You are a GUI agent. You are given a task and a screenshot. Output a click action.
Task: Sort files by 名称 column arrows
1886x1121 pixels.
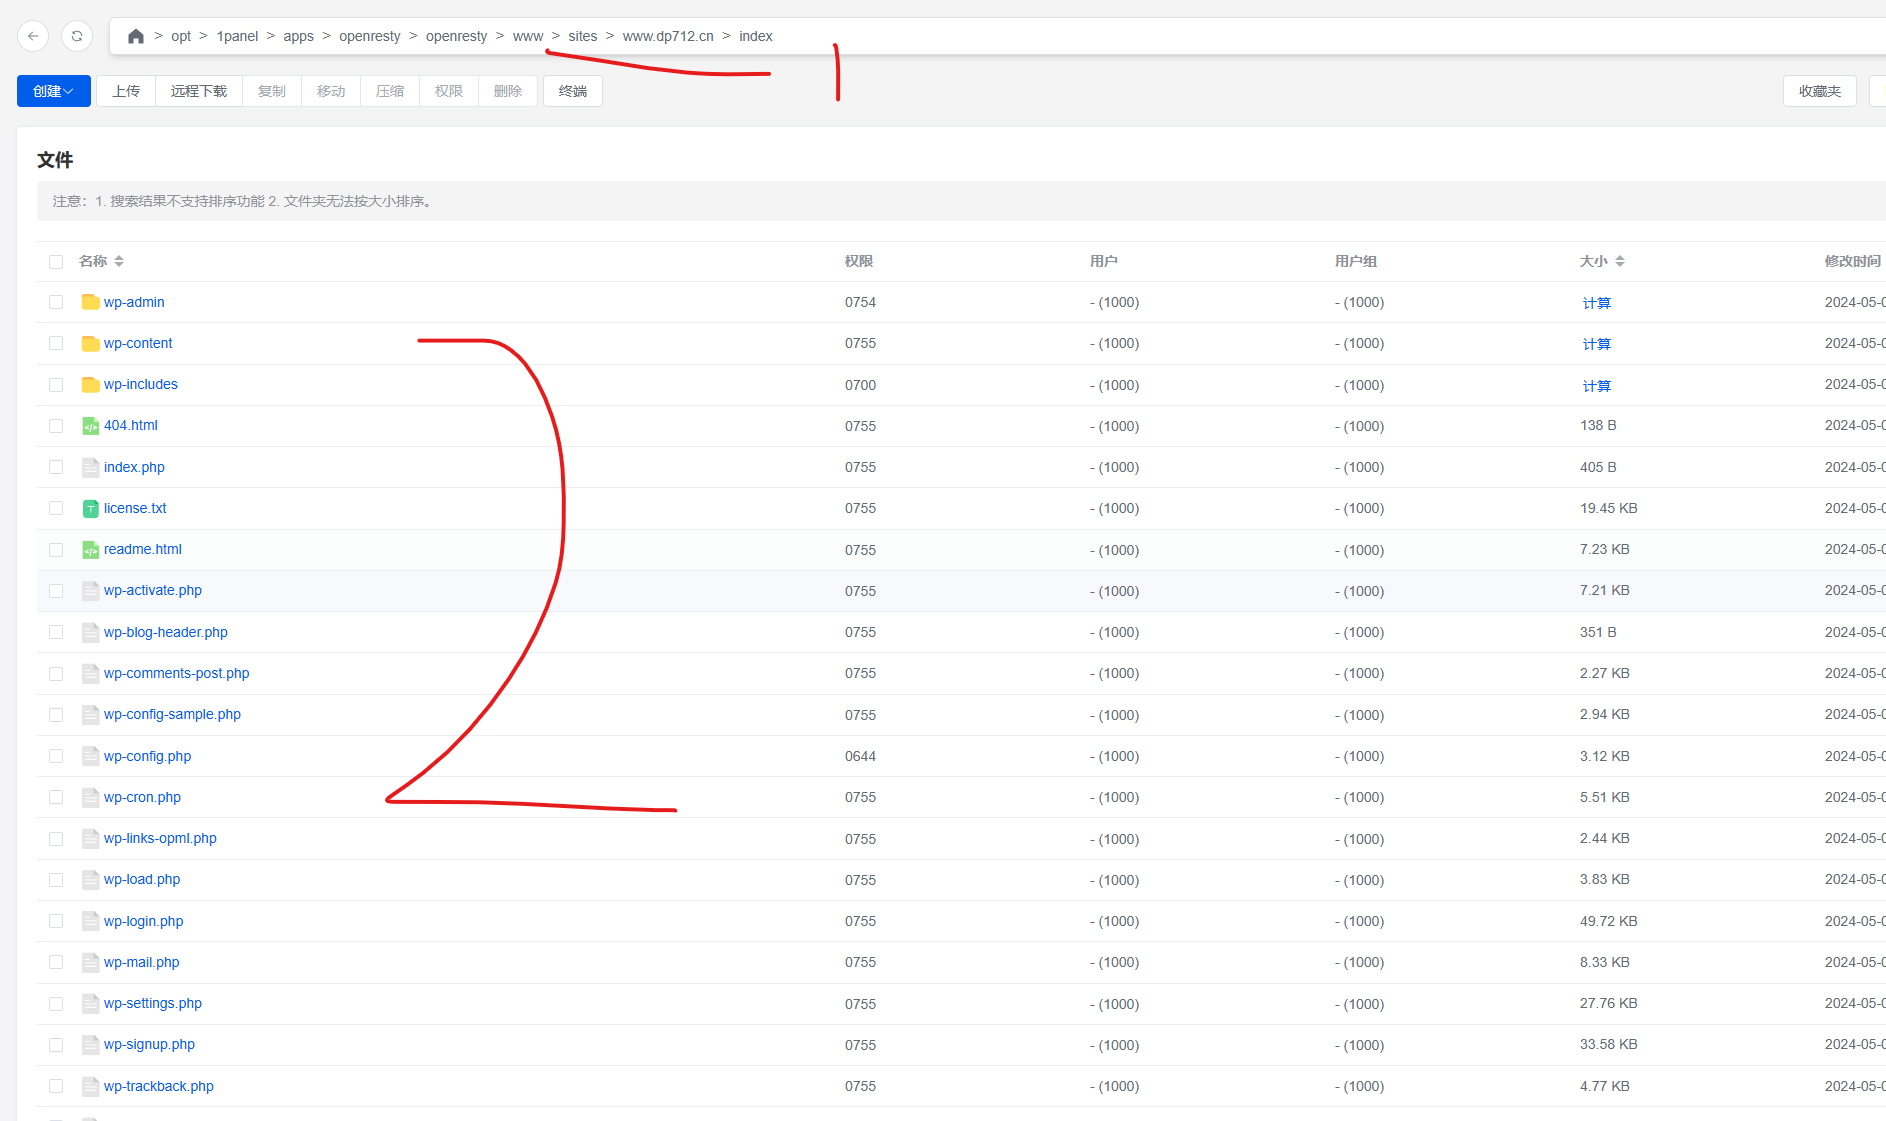tap(119, 261)
